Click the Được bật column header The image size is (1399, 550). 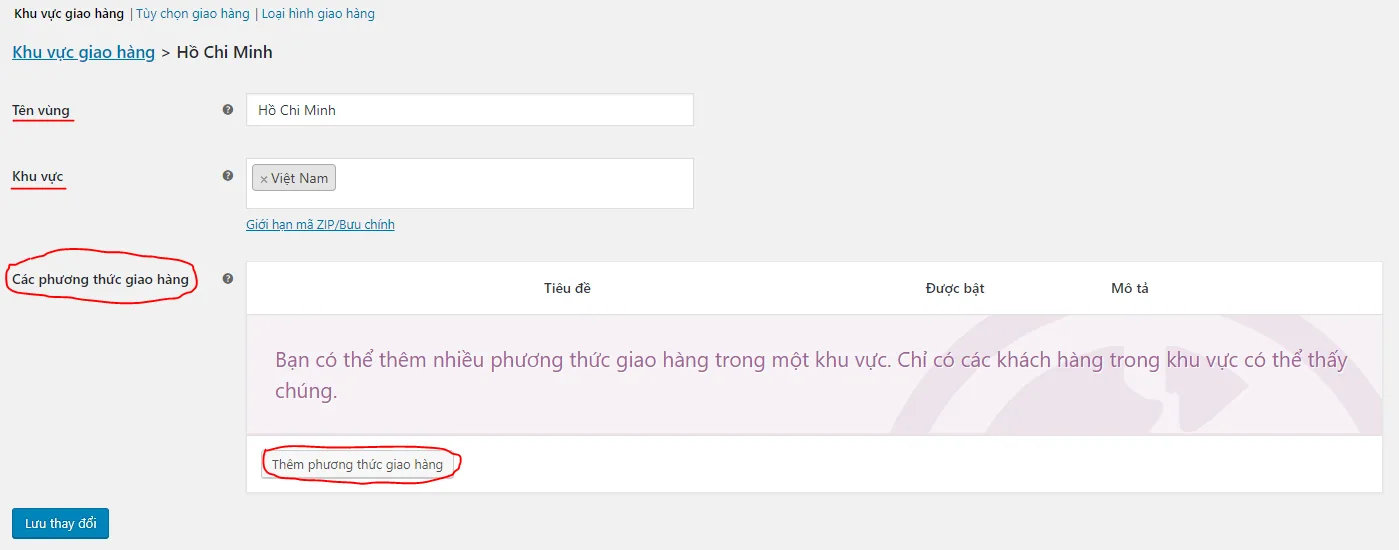[x=955, y=288]
